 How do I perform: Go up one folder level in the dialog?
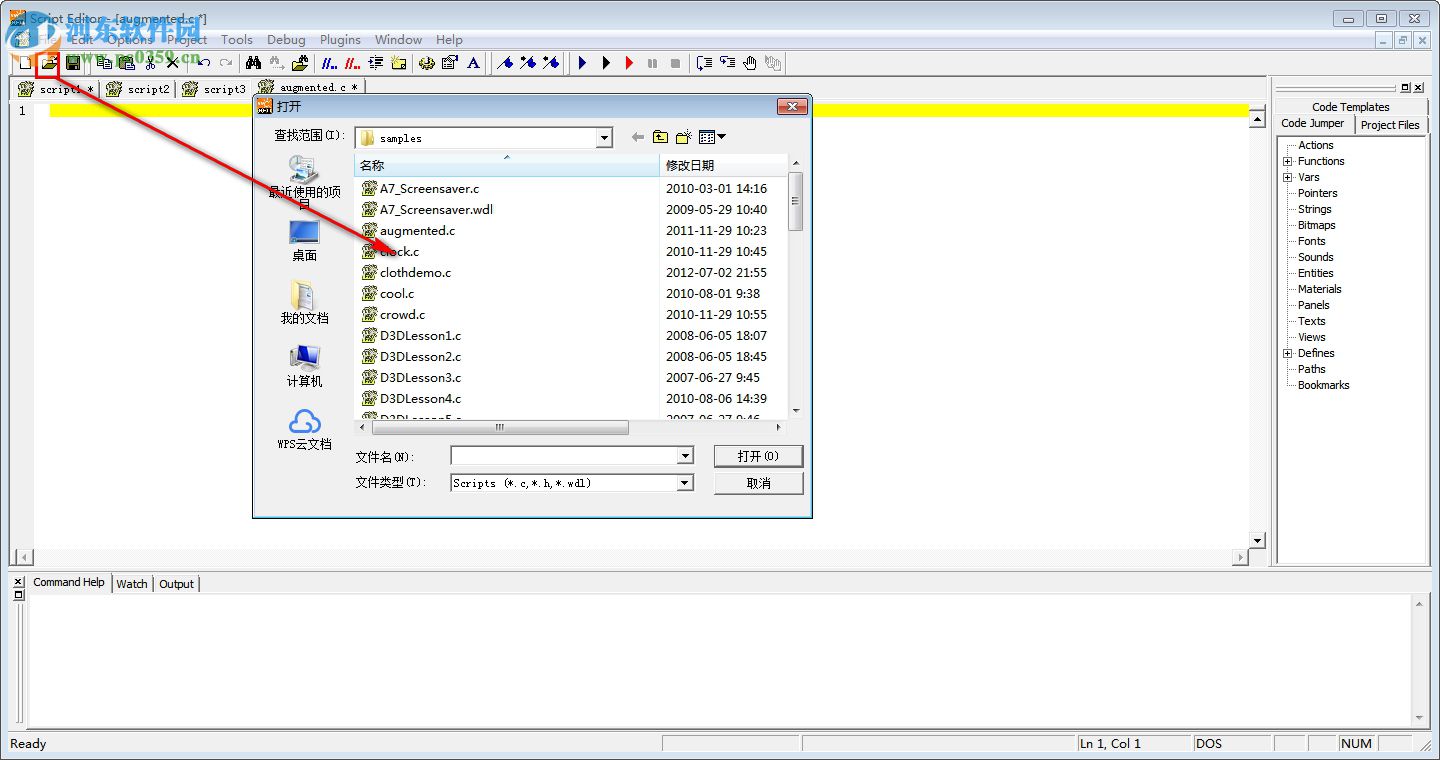[660, 137]
